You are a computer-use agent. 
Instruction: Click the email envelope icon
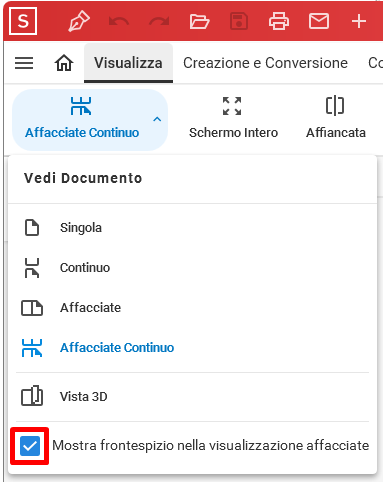319,21
